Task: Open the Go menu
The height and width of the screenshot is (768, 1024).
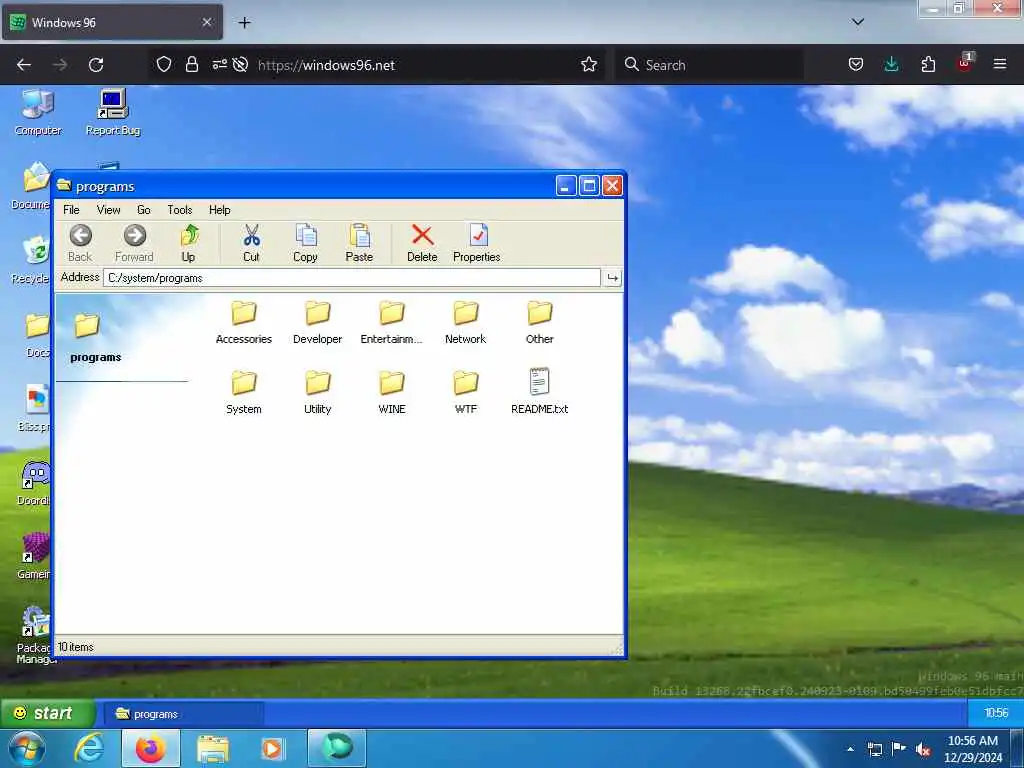Action: (x=144, y=210)
